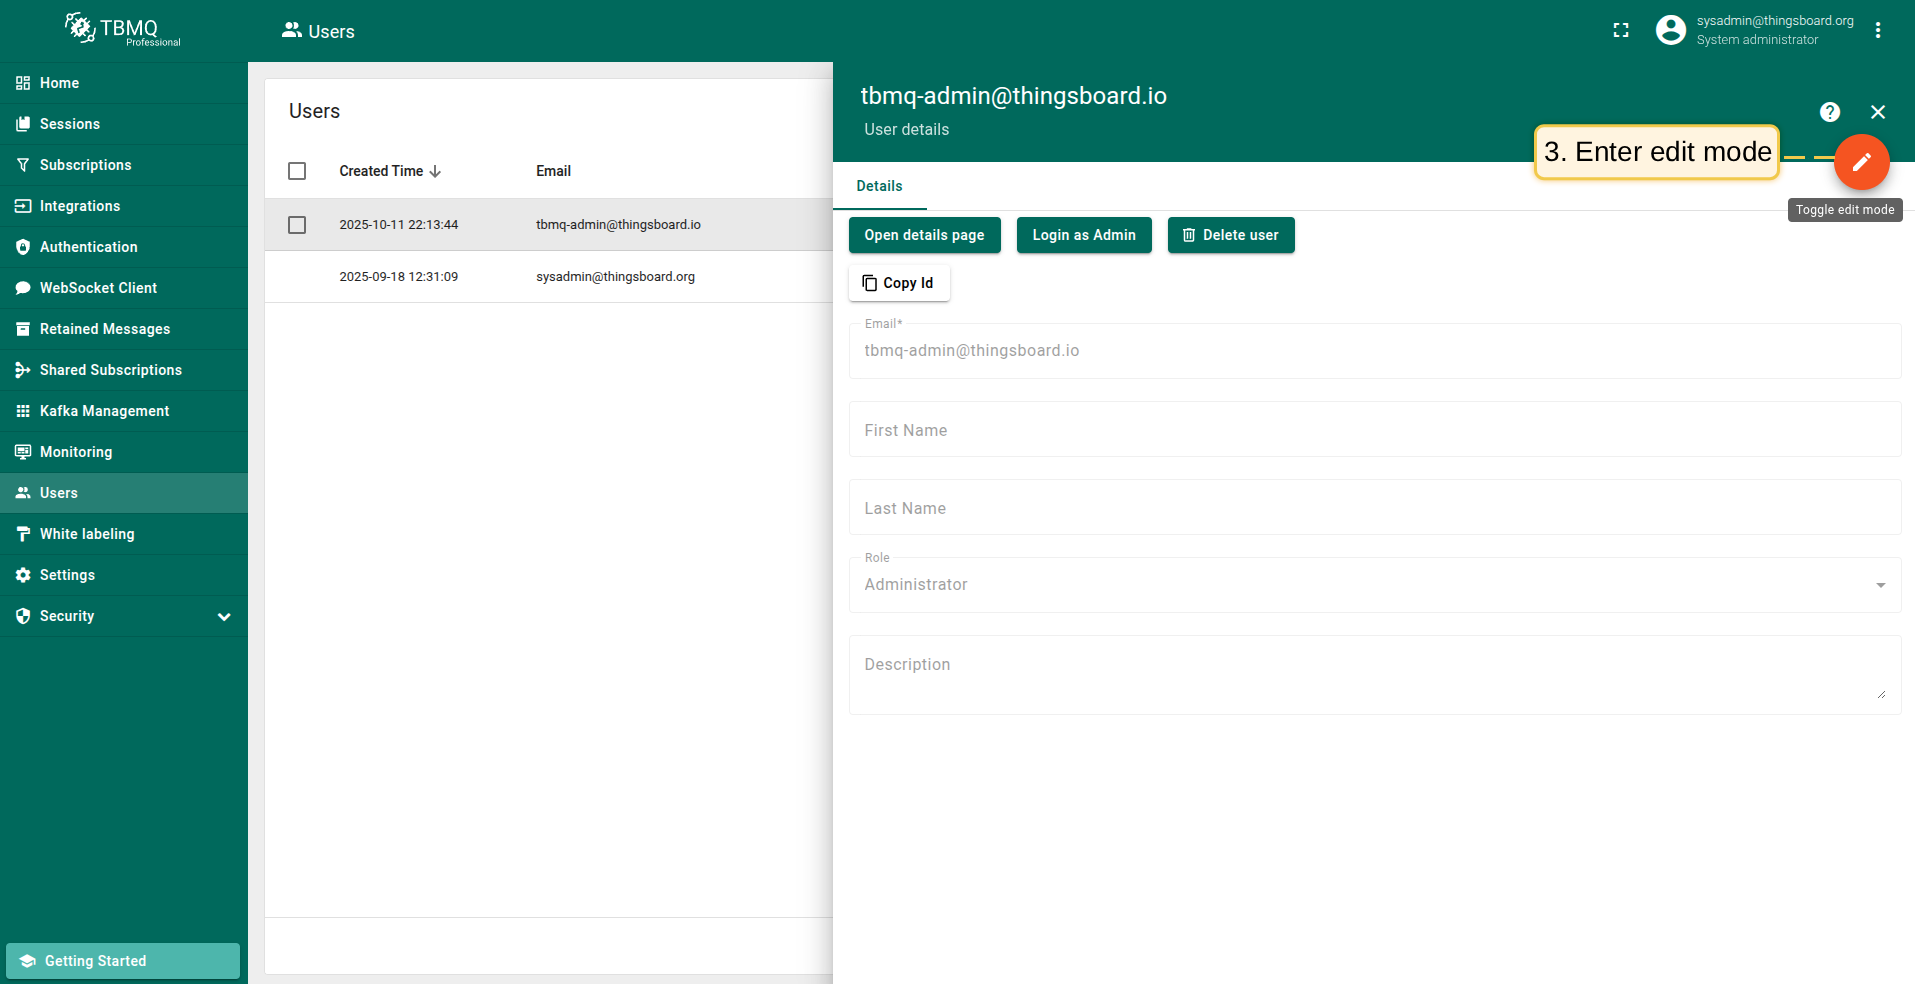The width and height of the screenshot is (1915, 984).
Task: Toggle fullscreen mode icon in header
Action: tap(1621, 31)
